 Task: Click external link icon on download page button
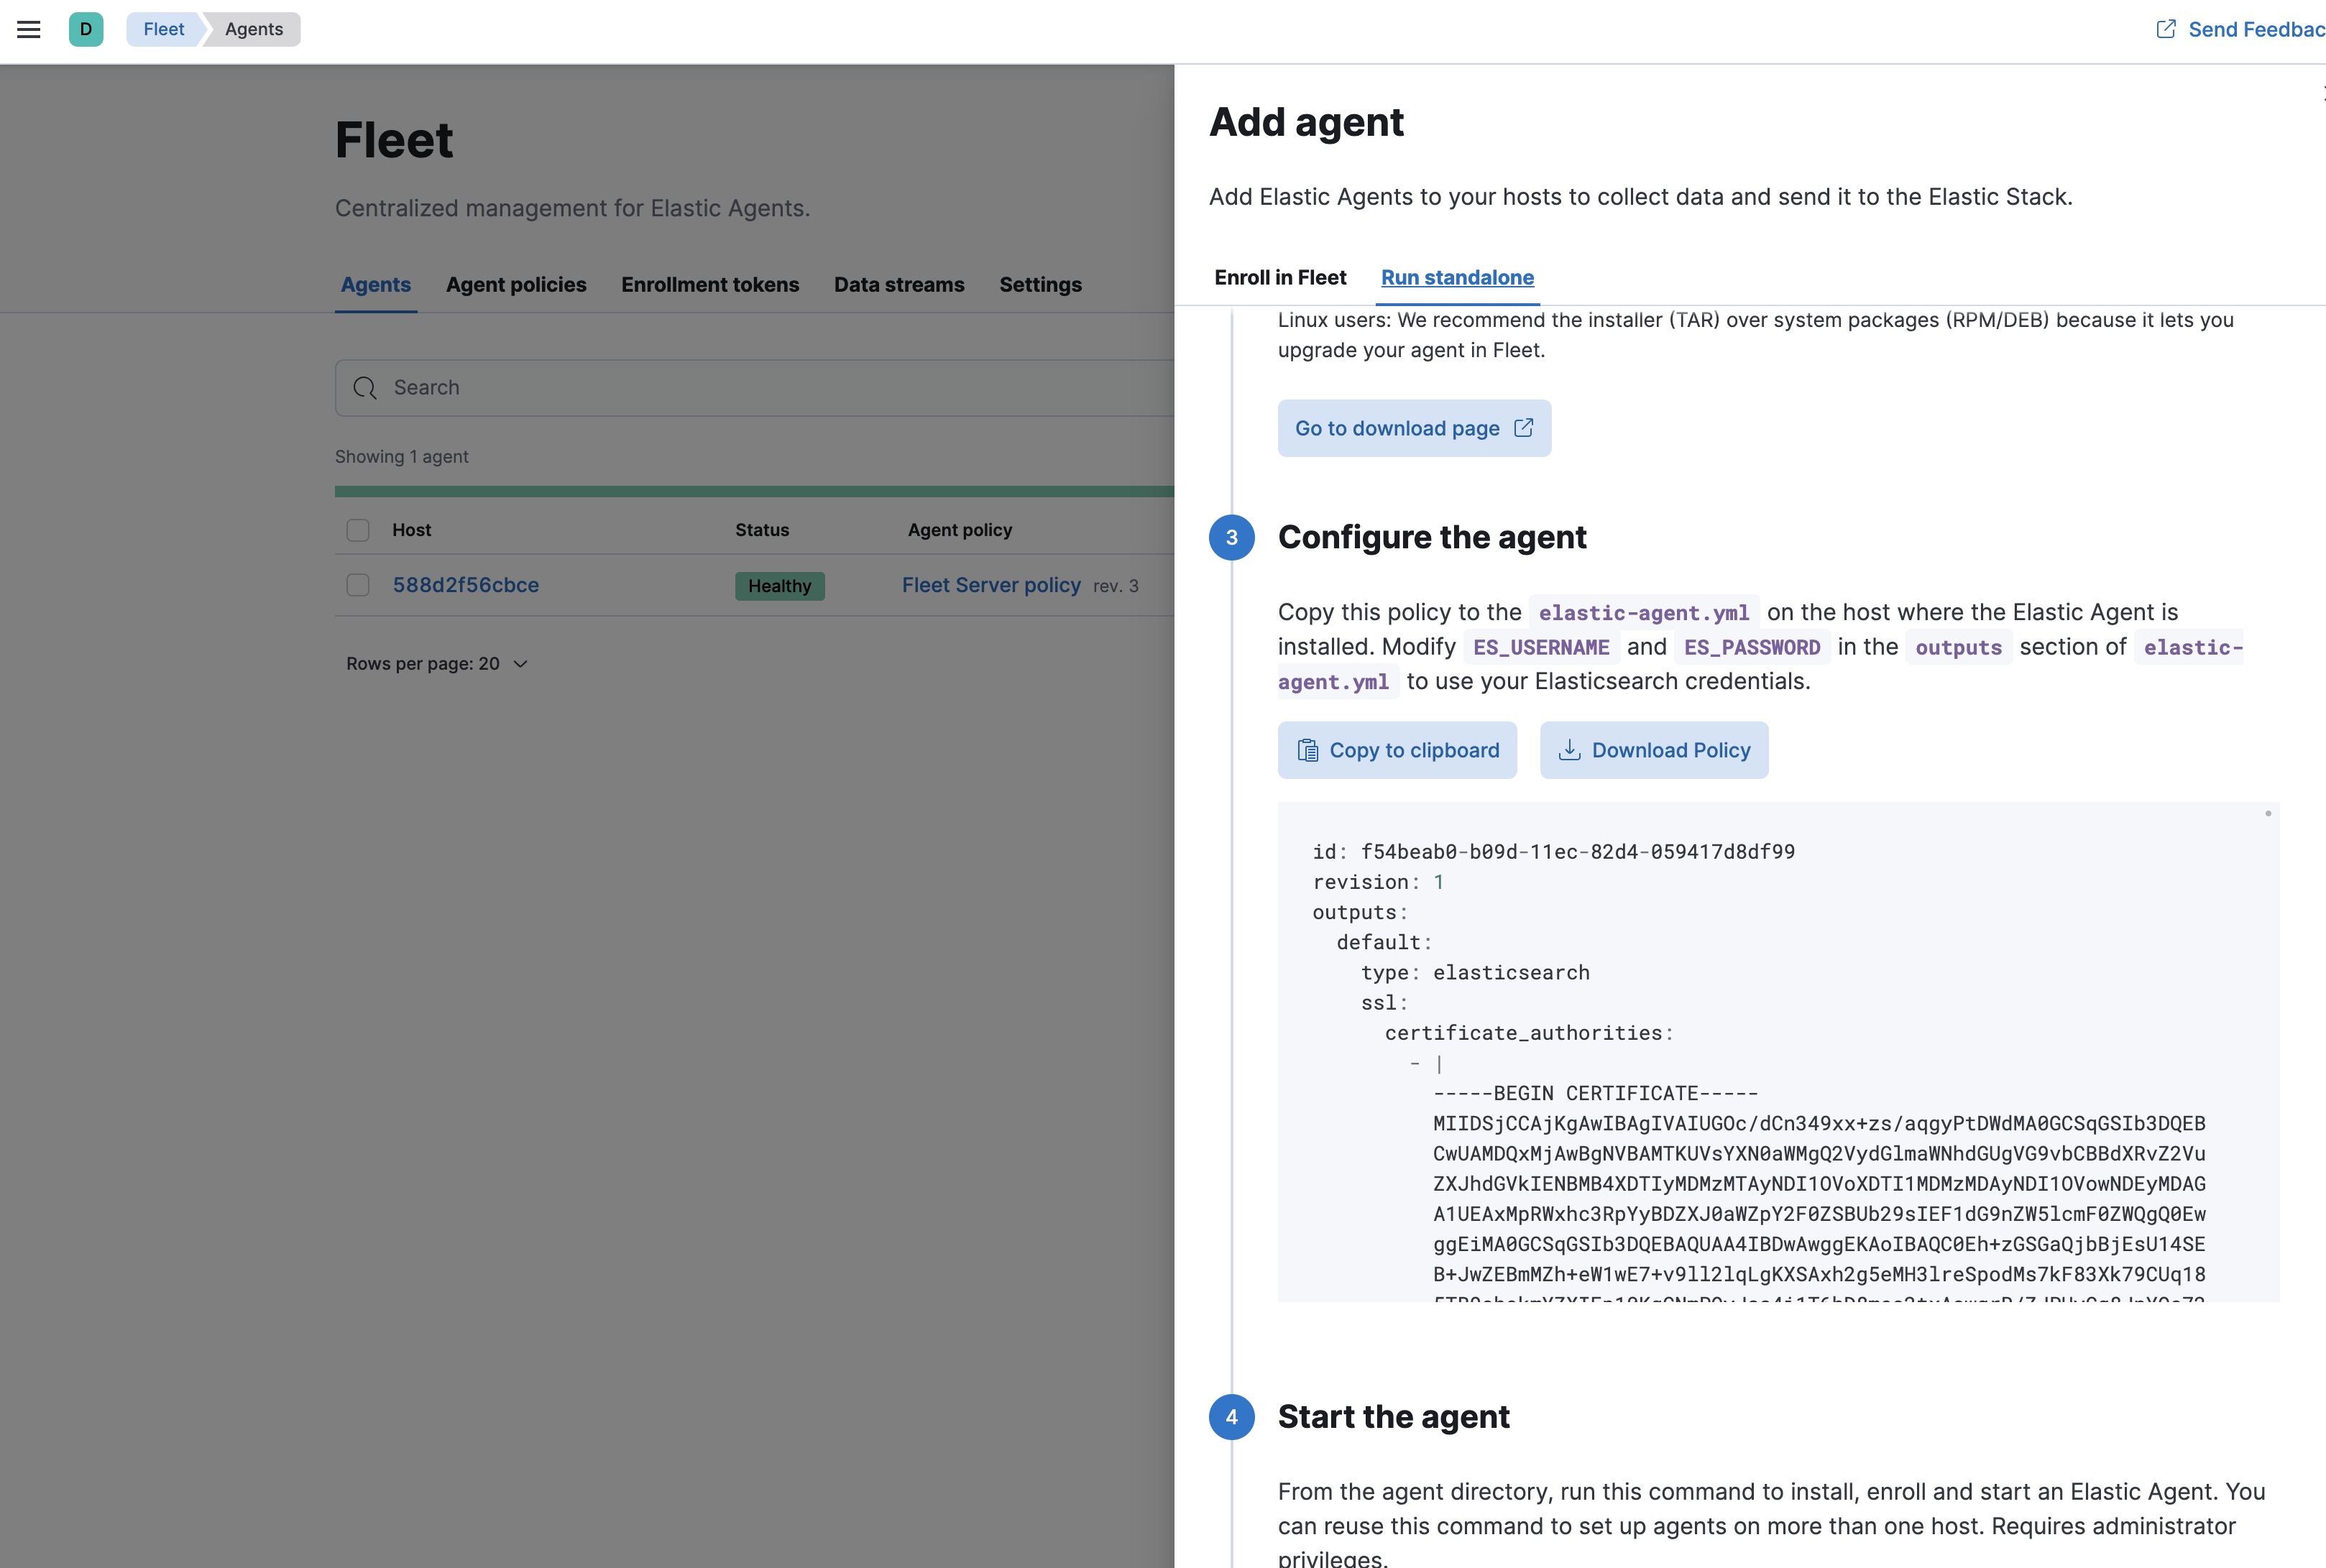coord(1523,428)
